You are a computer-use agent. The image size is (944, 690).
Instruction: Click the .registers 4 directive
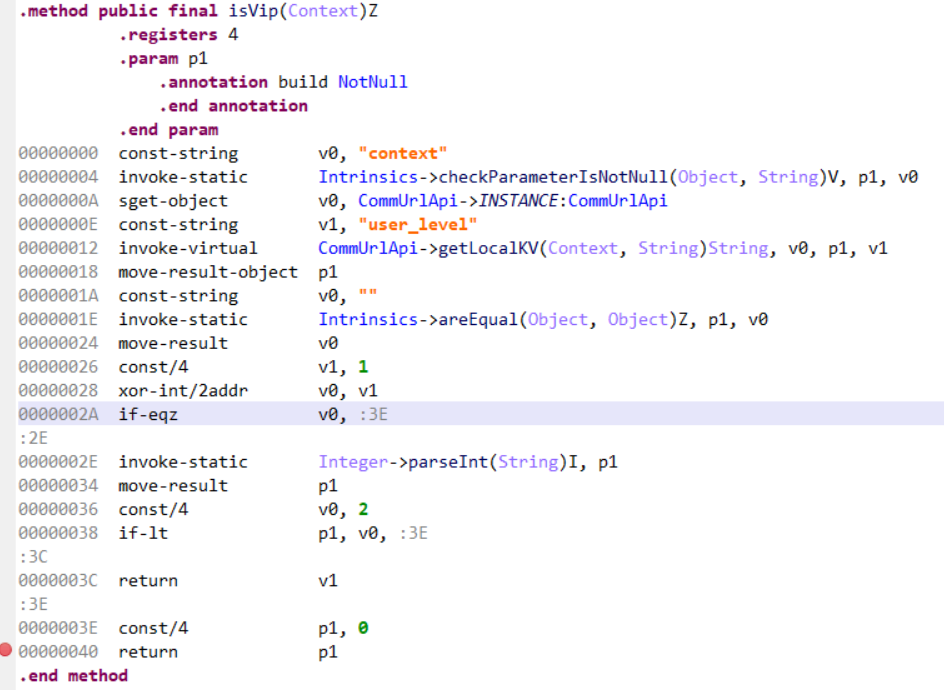click(x=178, y=35)
